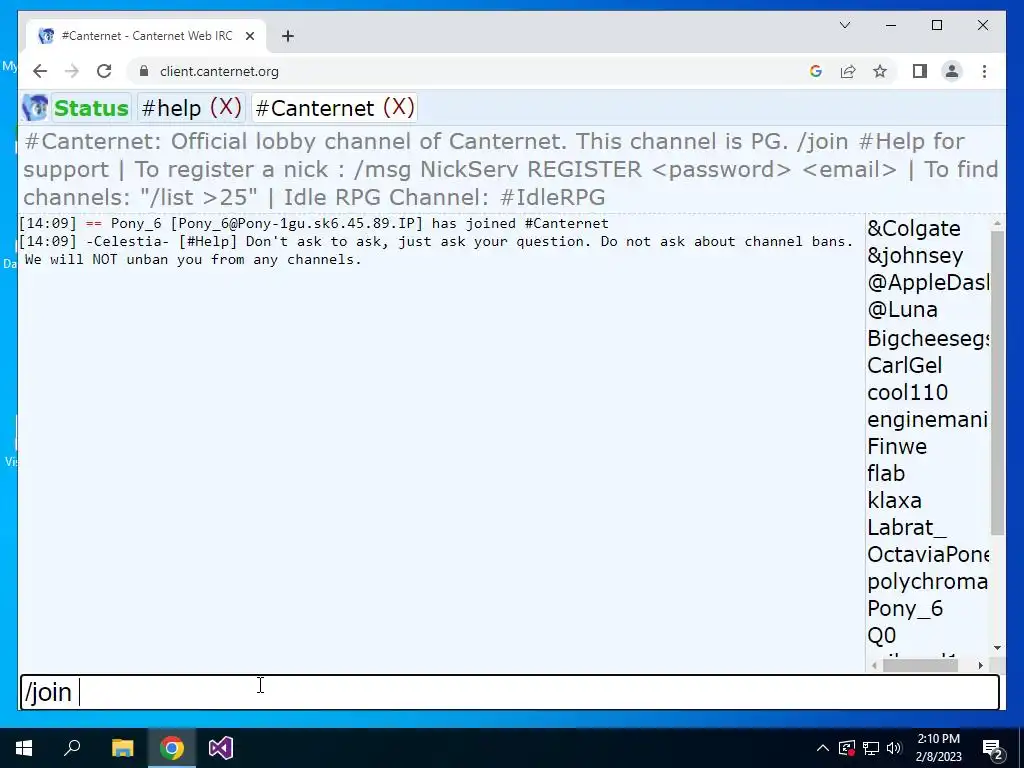This screenshot has height=768, width=1024.
Task: Select user @AppleDash in nick list
Action: click(928, 283)
